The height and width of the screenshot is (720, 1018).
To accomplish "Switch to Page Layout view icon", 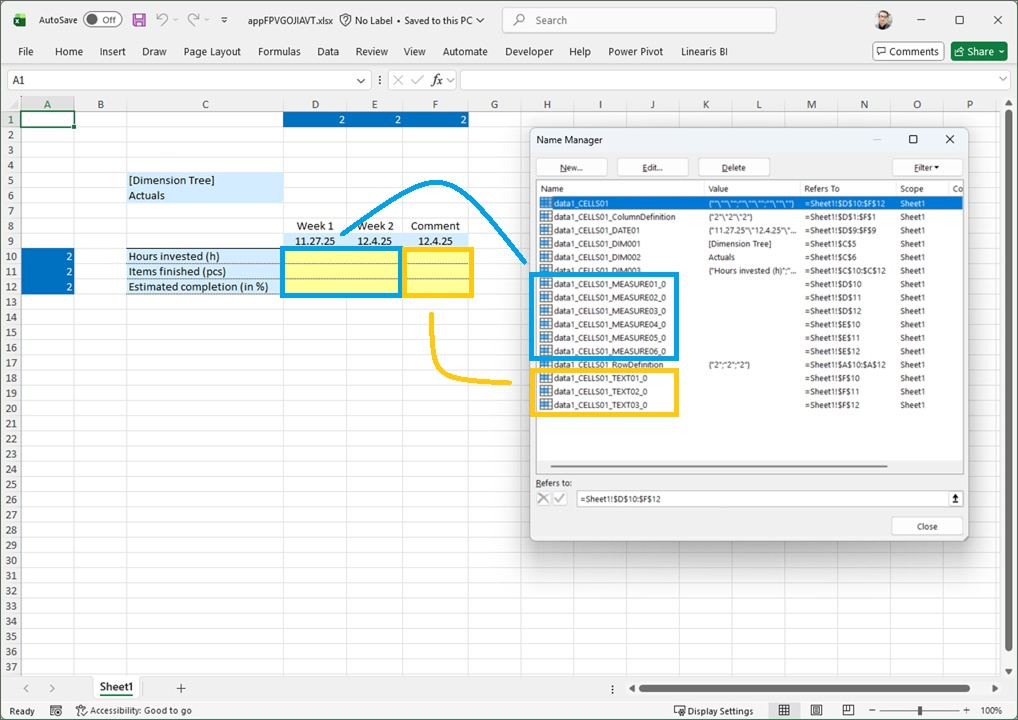I will pos(816,710).
